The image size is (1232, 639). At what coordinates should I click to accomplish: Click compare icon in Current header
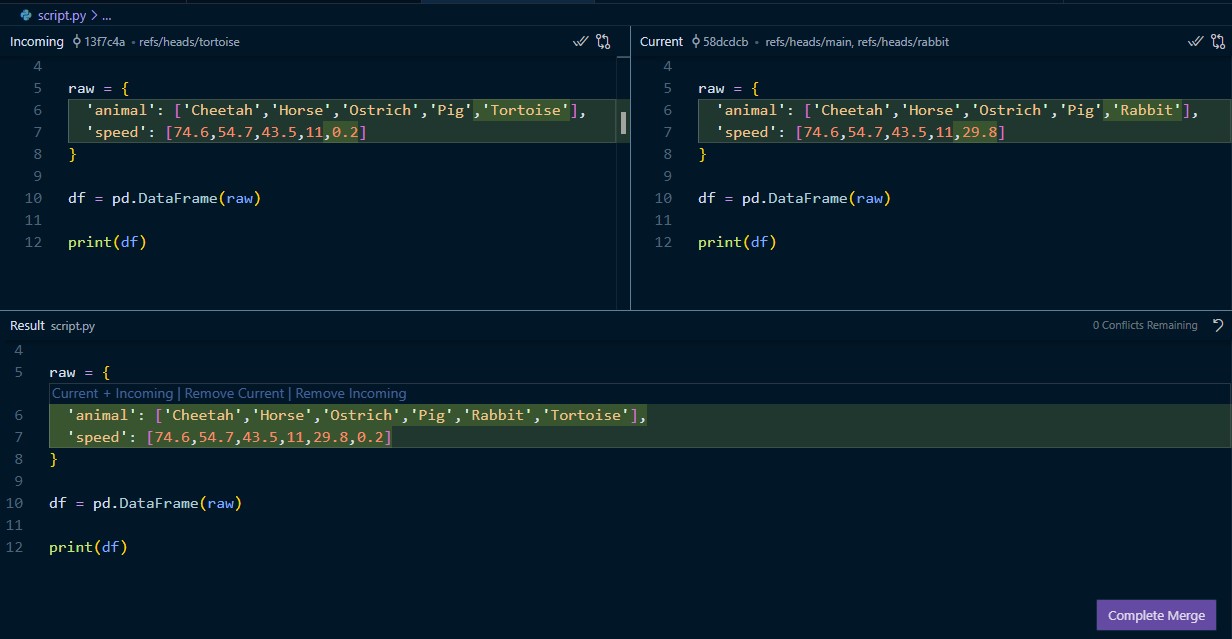pyautogui.click(x=1218, y=42)
